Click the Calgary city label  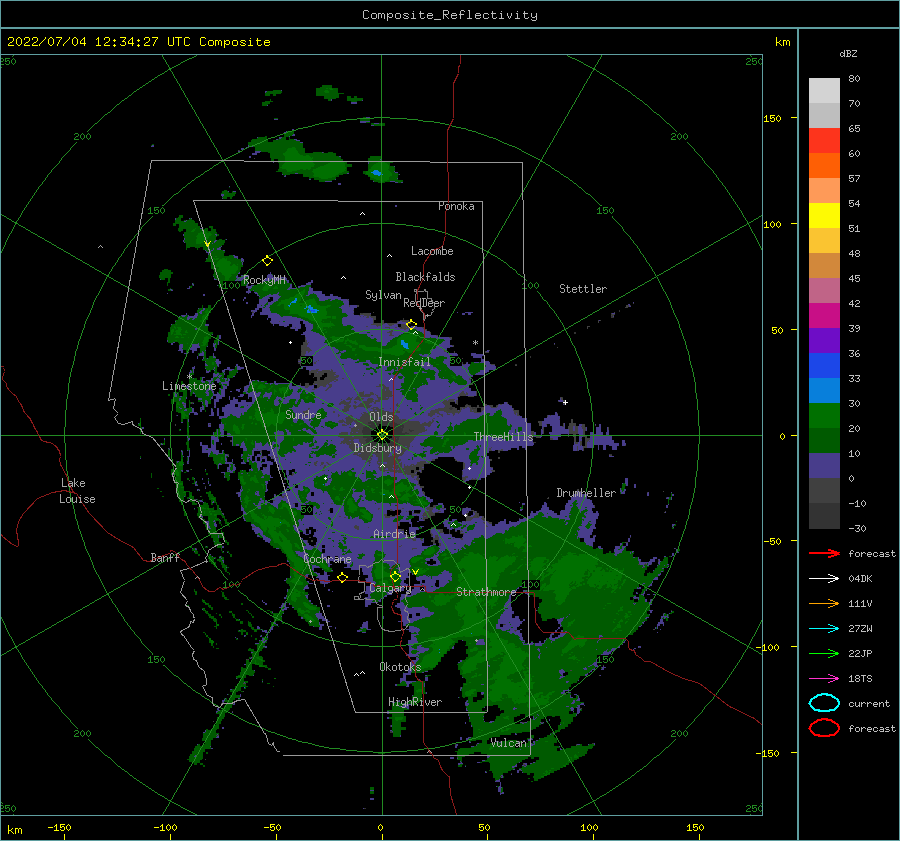[390, 588]
